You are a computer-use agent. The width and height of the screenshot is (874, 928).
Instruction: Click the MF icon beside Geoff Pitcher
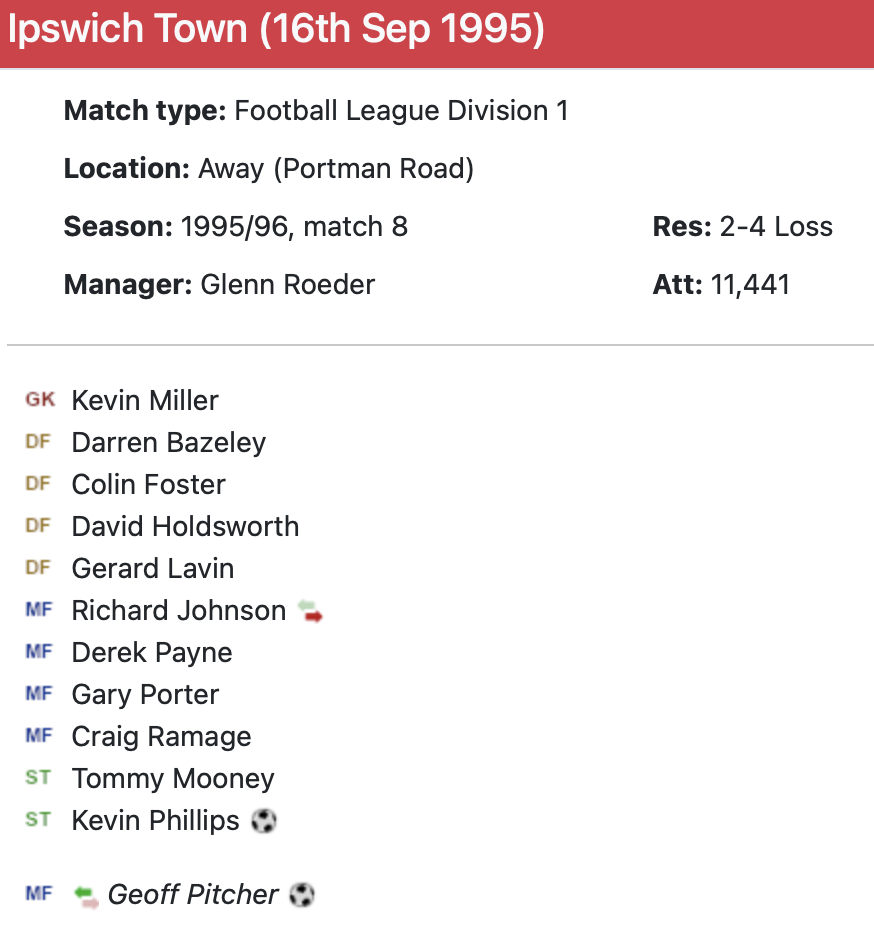click(38, 894)
